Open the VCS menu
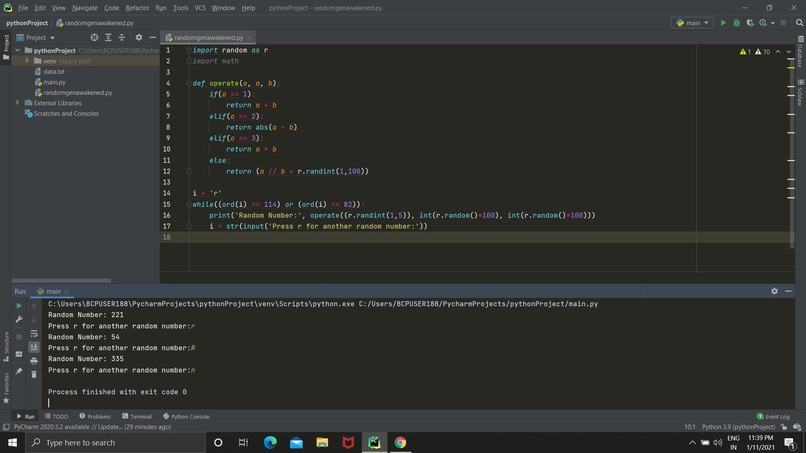This screenshot has height=453, width=806. point(200,8)
